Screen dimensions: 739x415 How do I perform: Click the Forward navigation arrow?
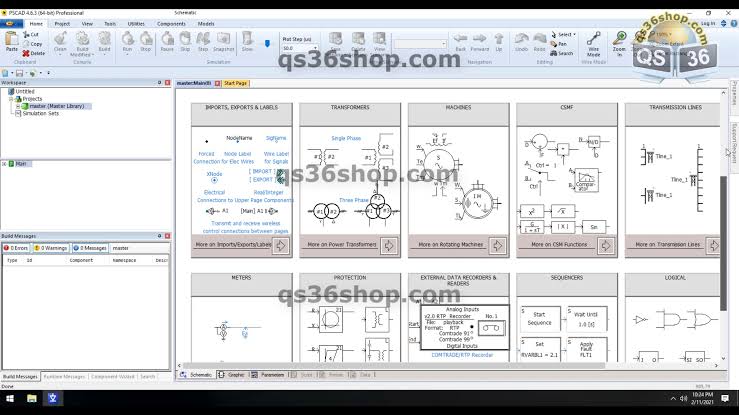(x=479, y=39)
